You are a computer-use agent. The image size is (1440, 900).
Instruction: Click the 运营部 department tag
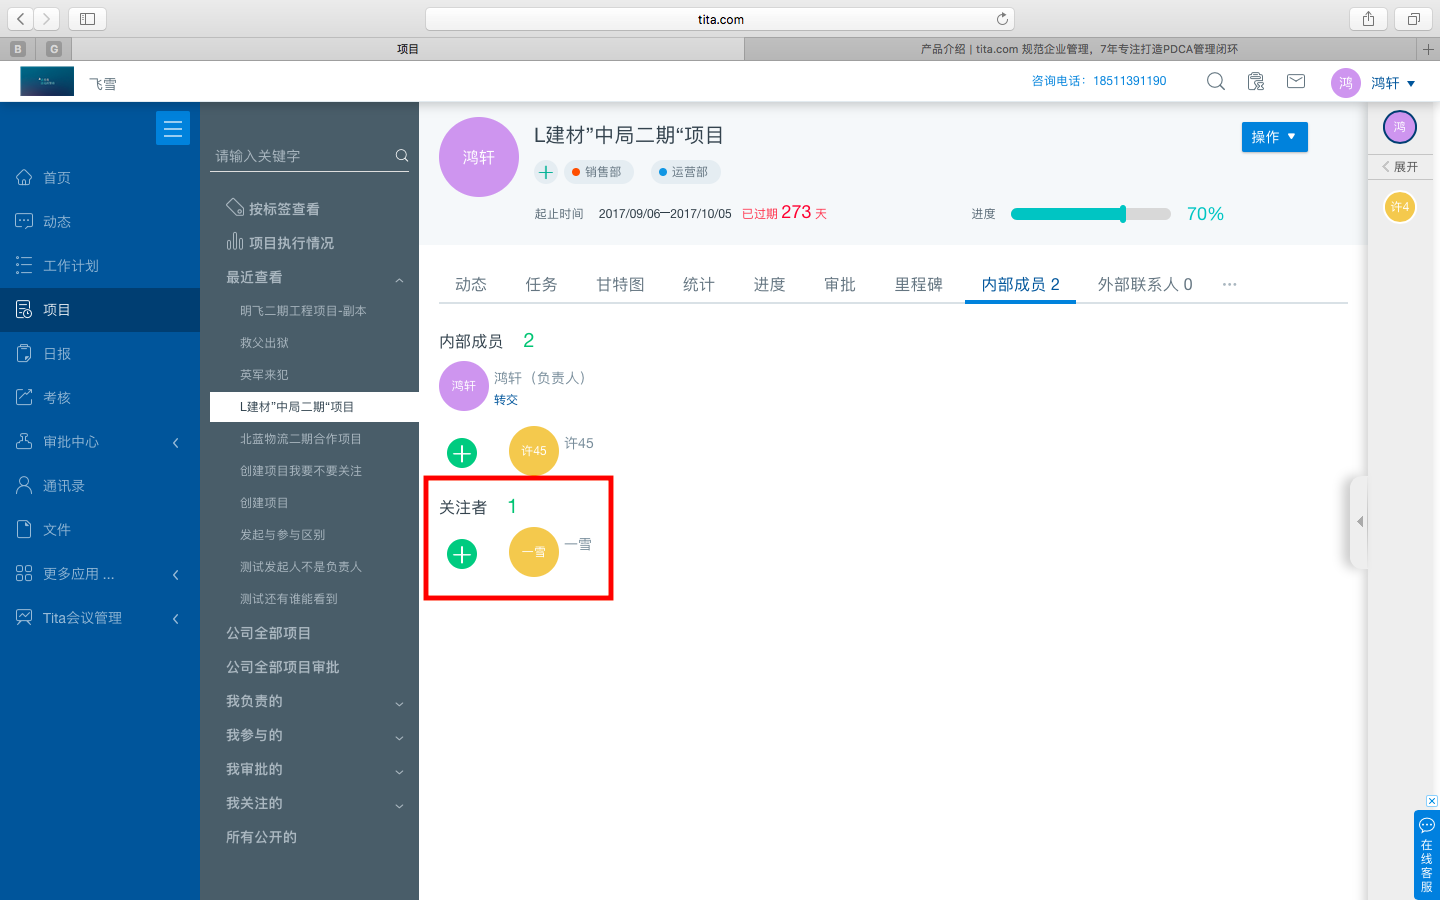(x=685, y=172)
